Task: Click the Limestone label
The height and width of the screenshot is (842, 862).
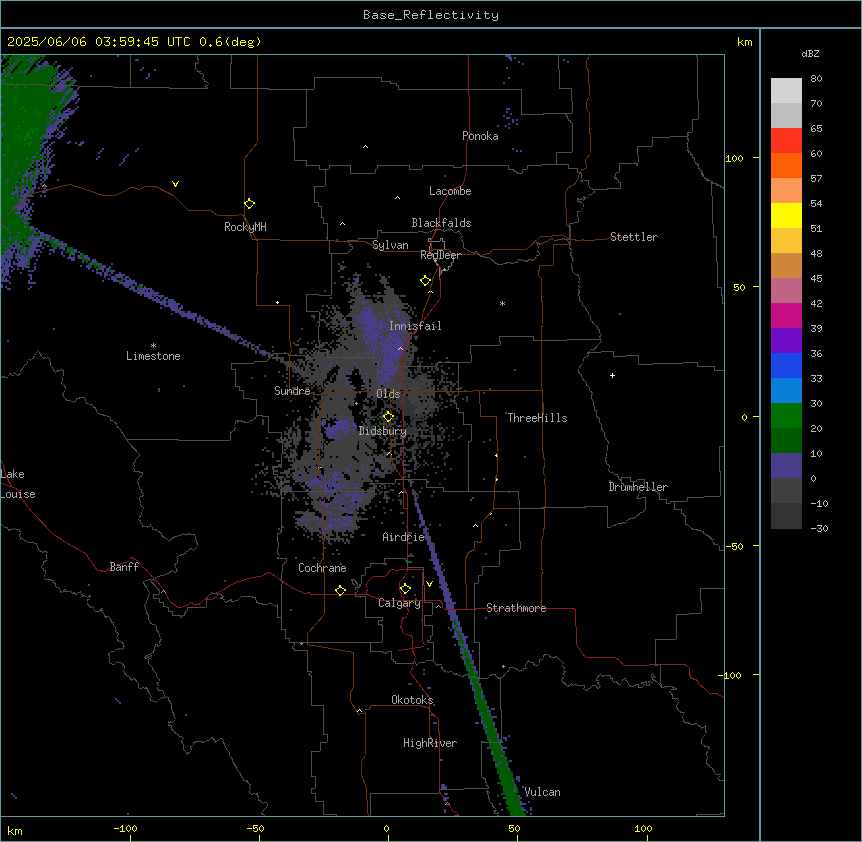Action: [153, 356]
